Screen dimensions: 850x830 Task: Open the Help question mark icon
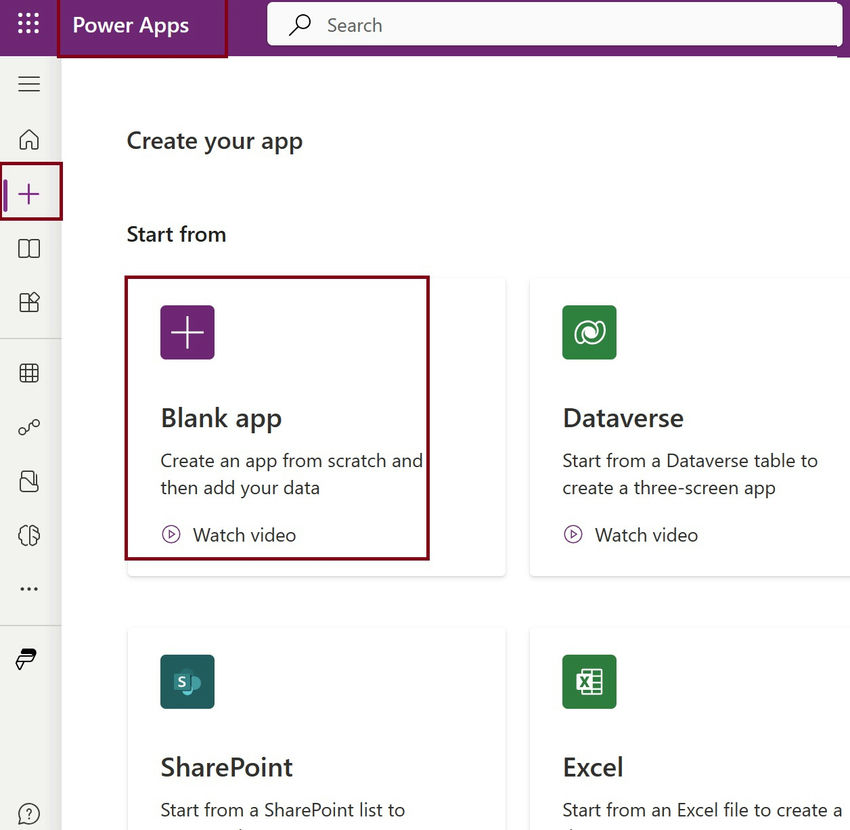[x=29, y=813]
